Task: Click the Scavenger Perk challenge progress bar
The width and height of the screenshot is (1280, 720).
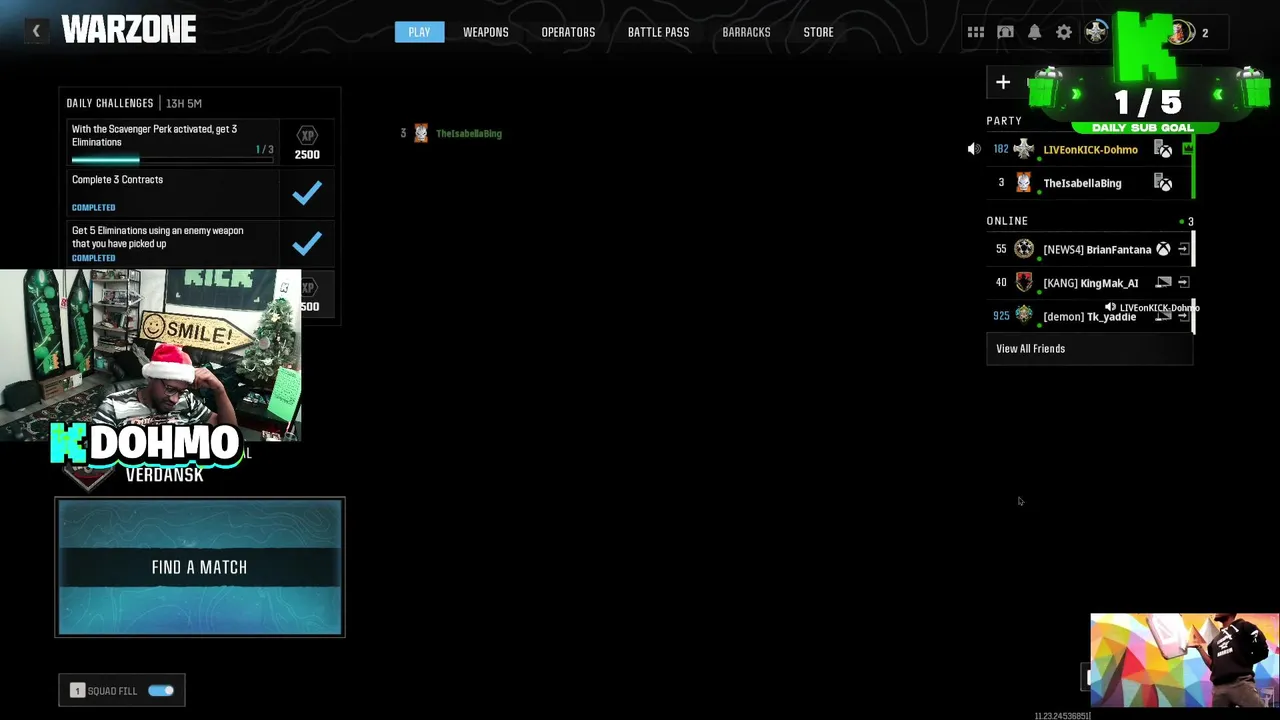Action: click(172, 159)
